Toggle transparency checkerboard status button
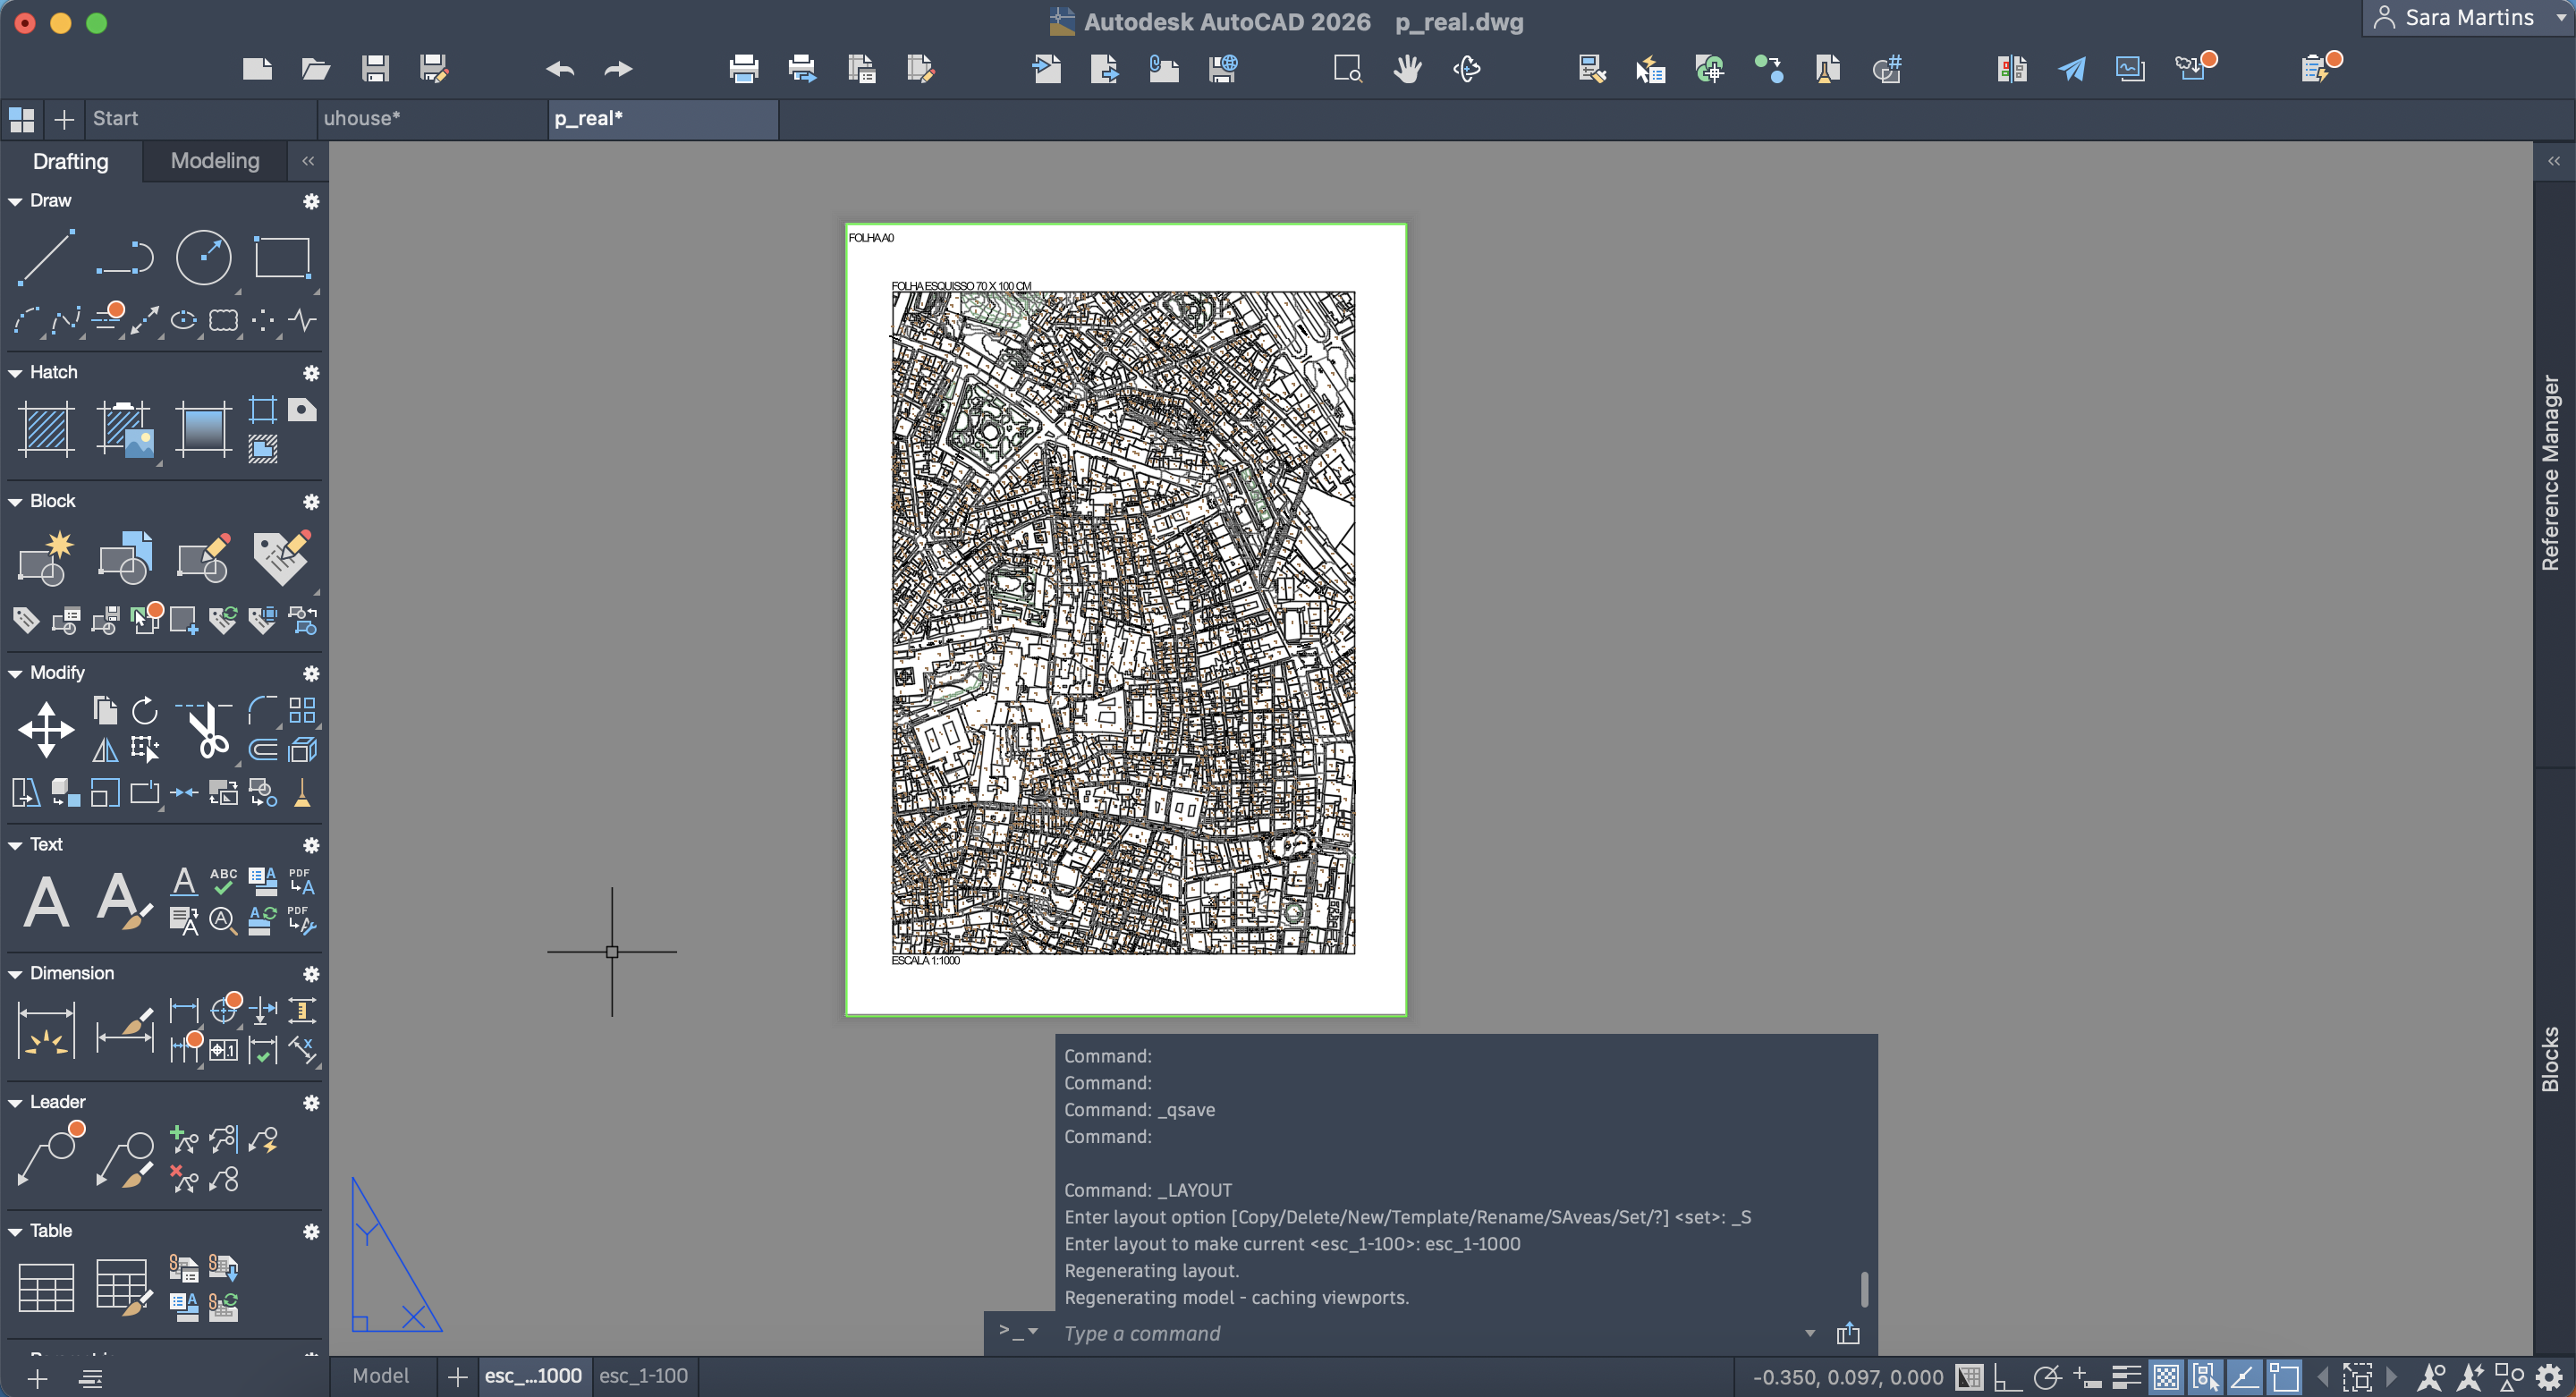The height and width of the screenshot is (1397, 2576). point(2166,1377)
